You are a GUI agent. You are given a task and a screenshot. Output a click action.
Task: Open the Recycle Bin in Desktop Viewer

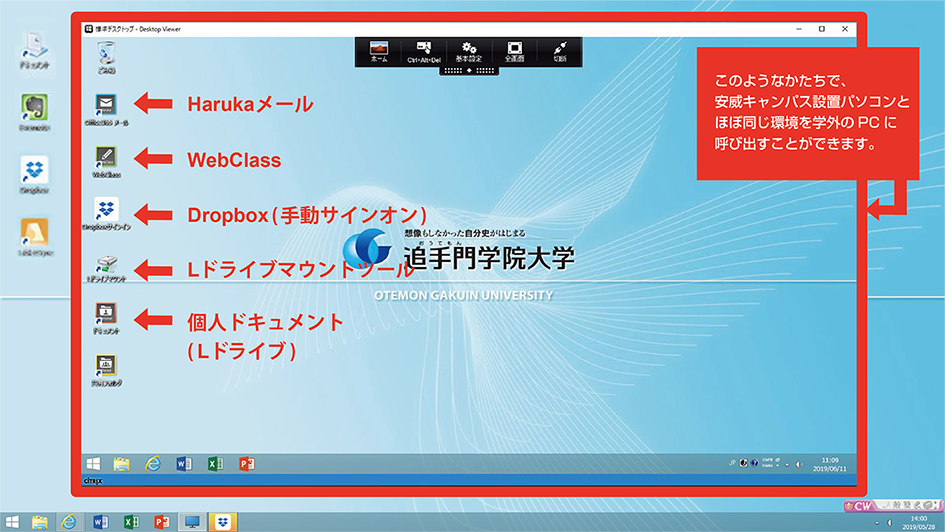[x=106, y=57]
